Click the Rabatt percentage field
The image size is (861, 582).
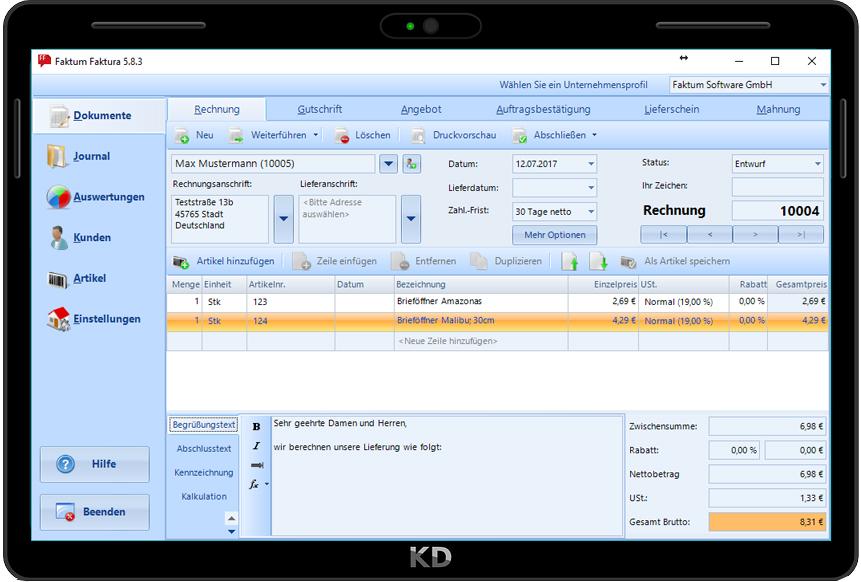(x=734, y=450)
